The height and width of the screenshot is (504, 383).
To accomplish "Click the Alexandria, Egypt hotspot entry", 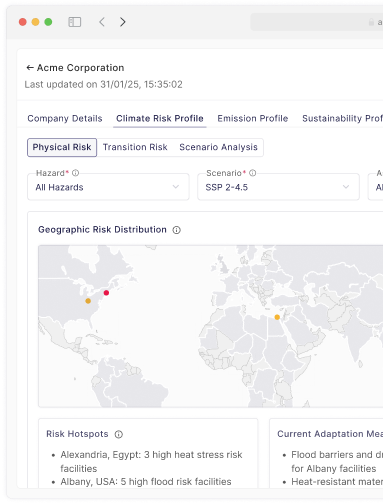I will (151, 462).
